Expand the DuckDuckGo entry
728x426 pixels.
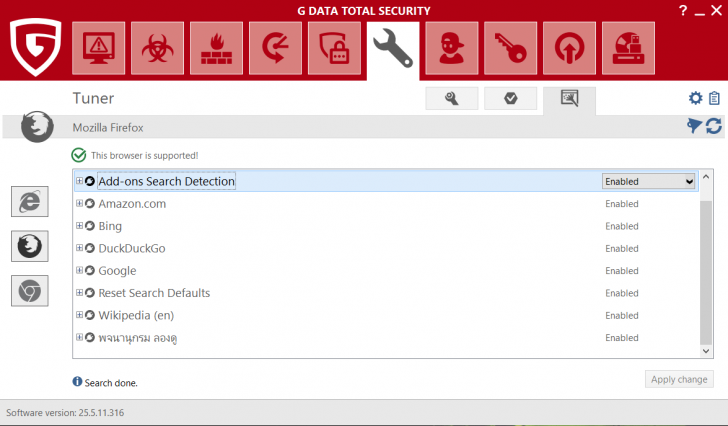point(79,247)
